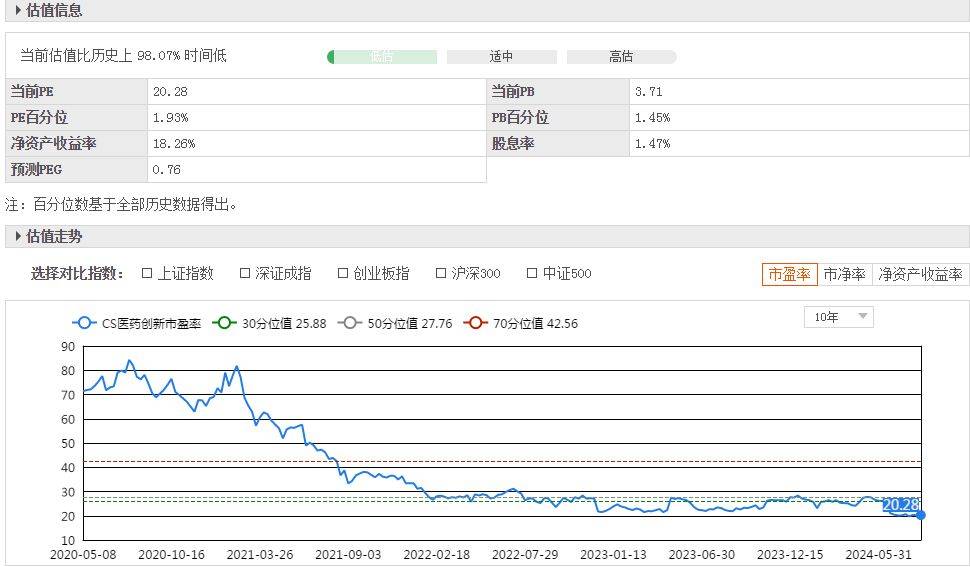Enable 创业板指 index comparison
Image resolution: width=970 pixels, height=567 pixels.
343,273
